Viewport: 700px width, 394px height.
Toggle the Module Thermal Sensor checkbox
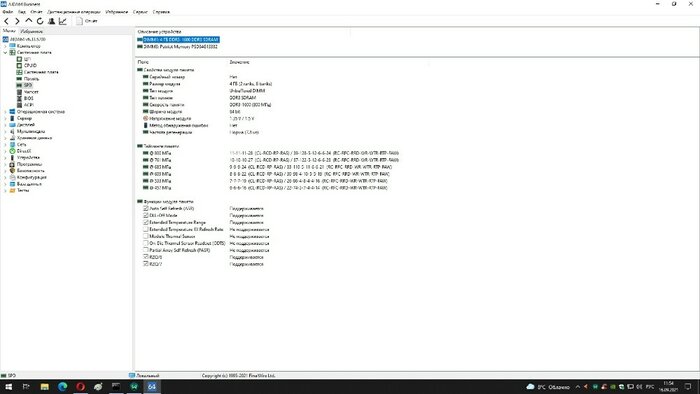pyautogui.click(x=146, y=236)
